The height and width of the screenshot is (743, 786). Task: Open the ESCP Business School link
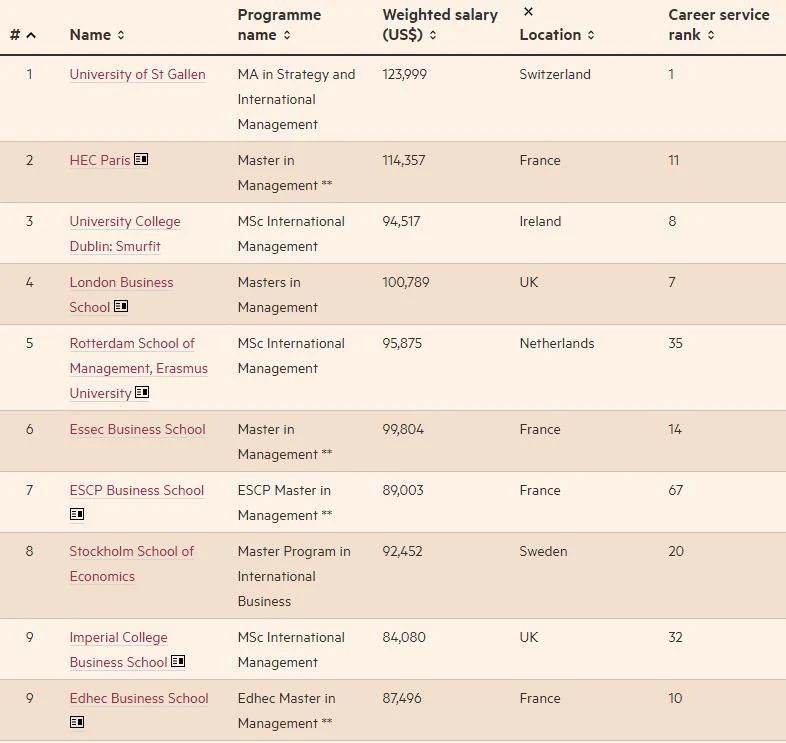137,490
